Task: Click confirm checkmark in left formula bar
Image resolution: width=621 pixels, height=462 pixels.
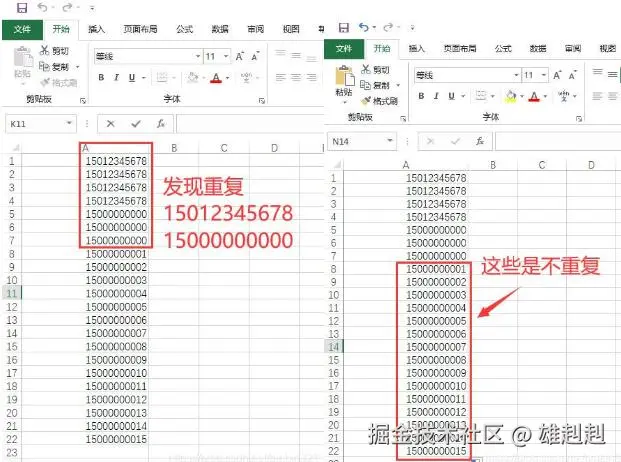Action: 136,124
